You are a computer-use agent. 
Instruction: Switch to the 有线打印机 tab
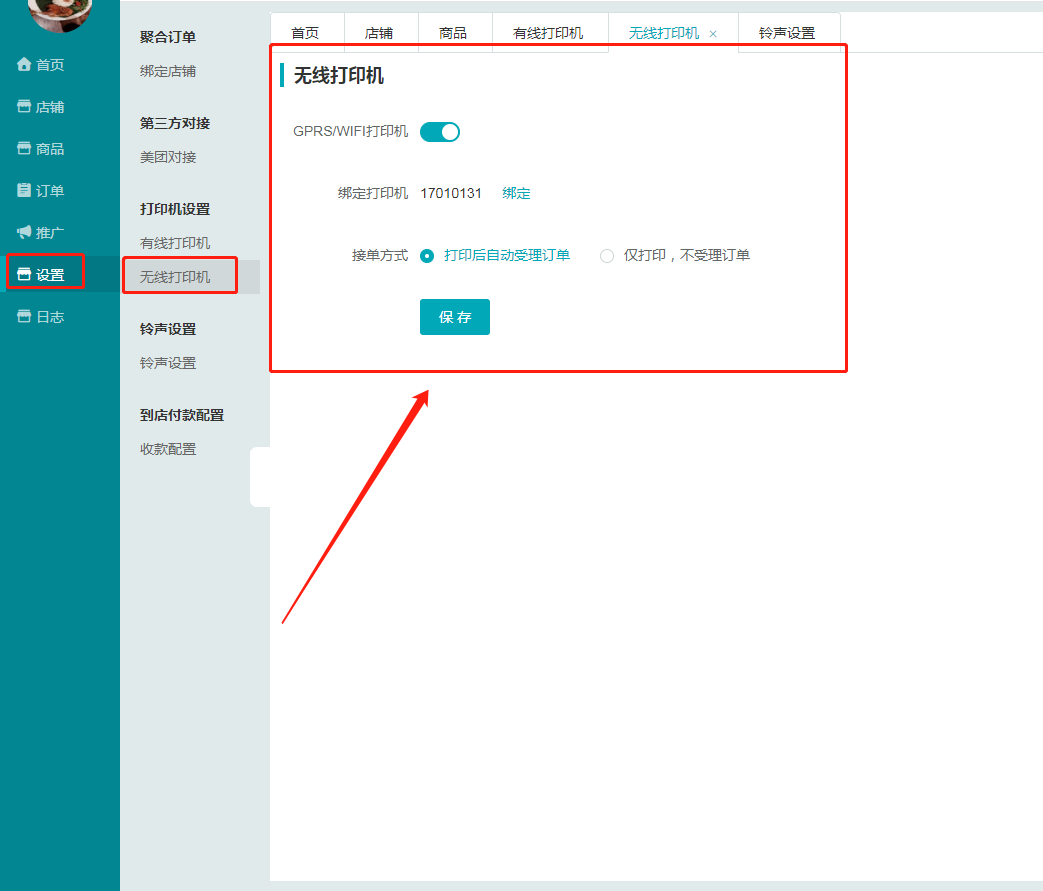[548, 33]
